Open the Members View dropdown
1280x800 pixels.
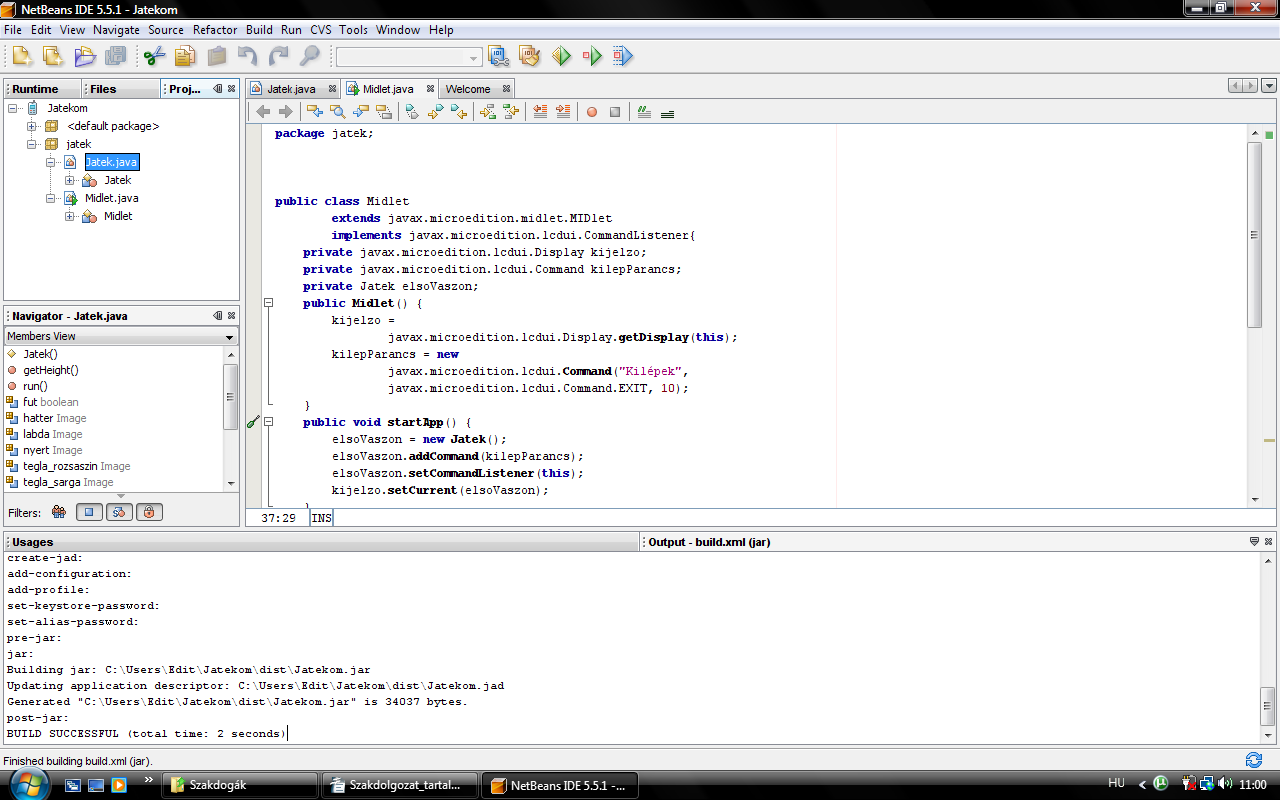pyautogui.click(x=121, y=336)
